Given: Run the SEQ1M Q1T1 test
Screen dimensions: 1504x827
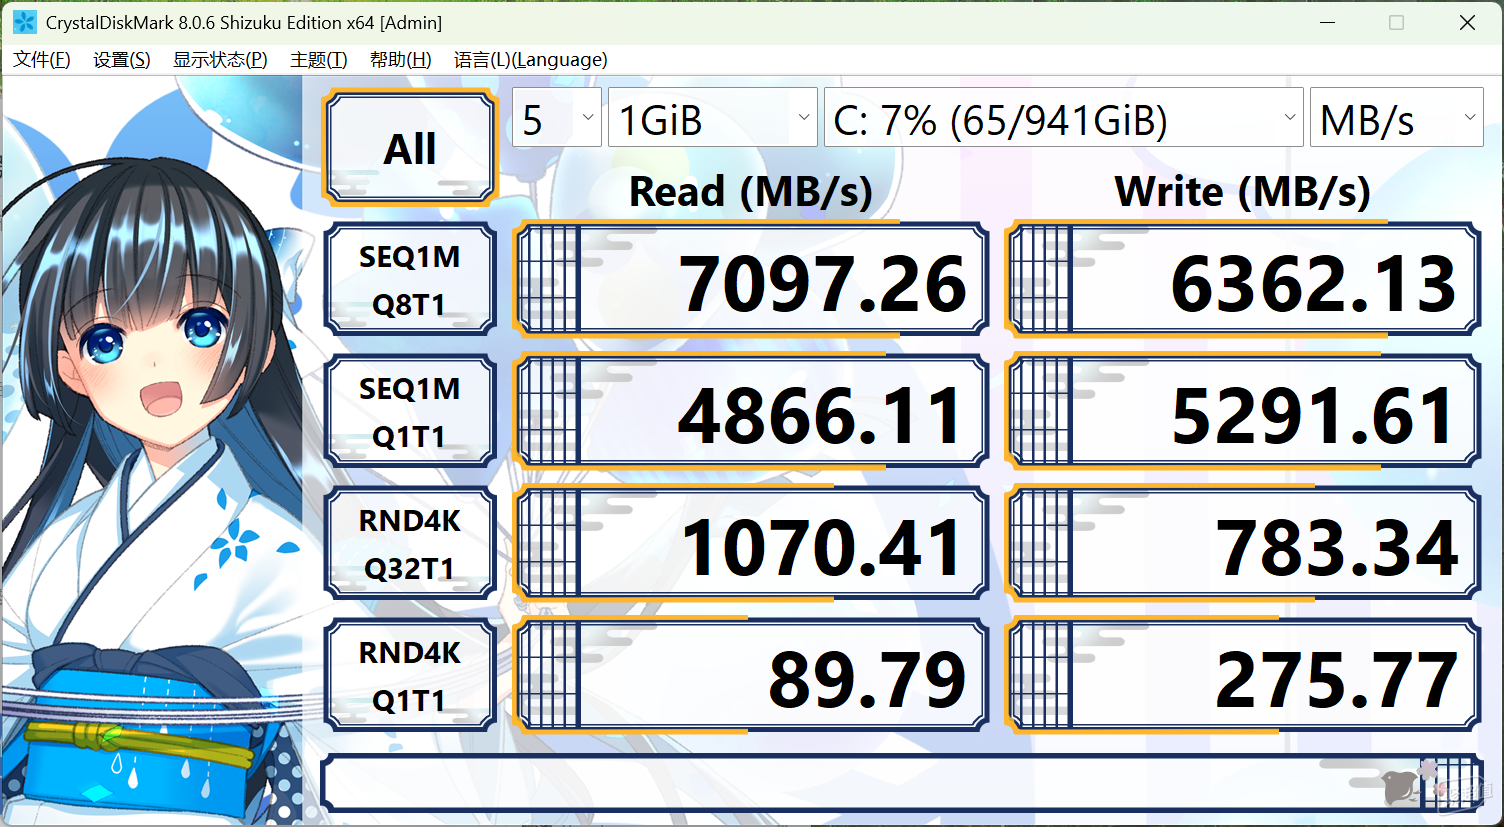Looking at the screenshot, I should [410, 411].
